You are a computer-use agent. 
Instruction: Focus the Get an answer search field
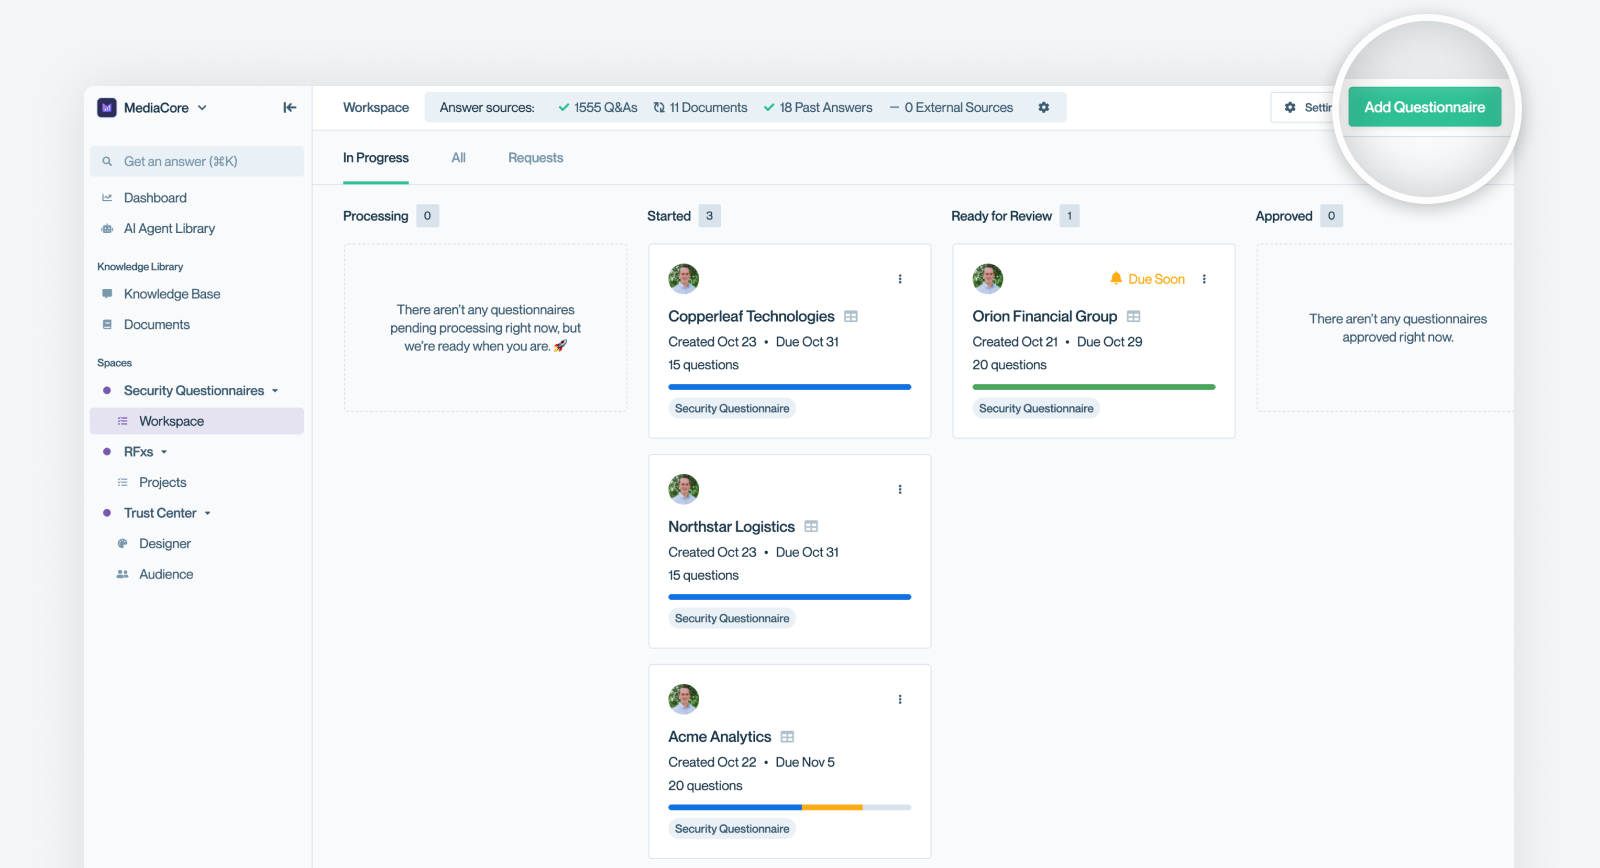tap(197, 161)
